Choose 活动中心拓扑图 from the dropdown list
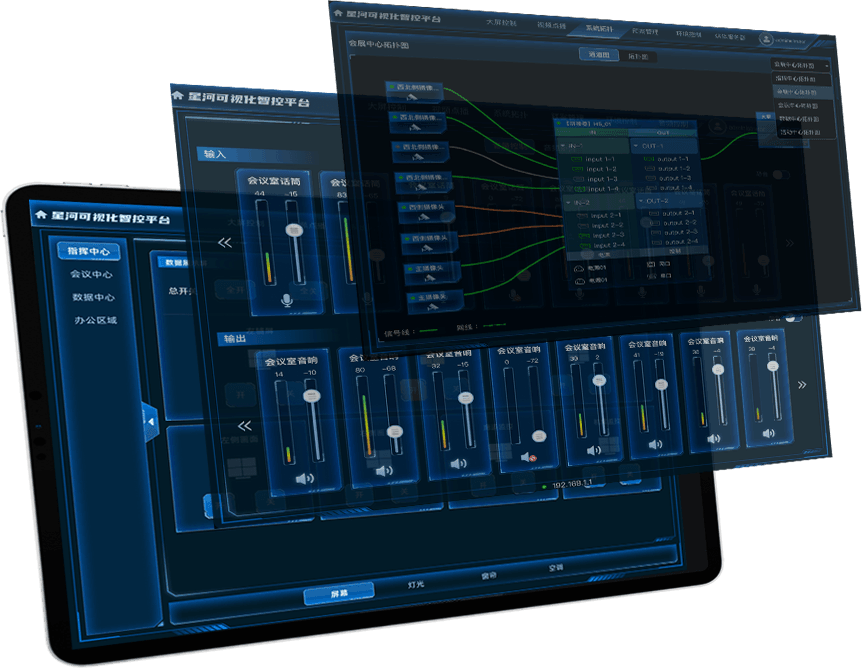 click(x=807, y=132)
